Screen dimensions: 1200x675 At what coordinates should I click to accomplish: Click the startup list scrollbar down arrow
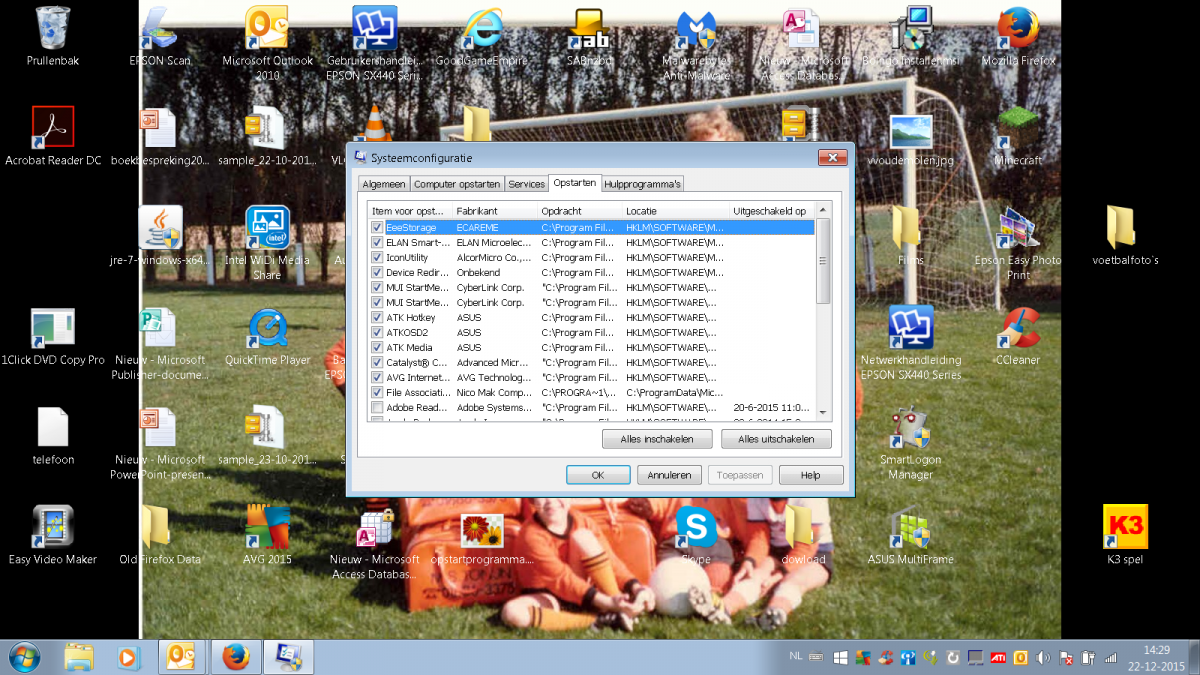823,412
